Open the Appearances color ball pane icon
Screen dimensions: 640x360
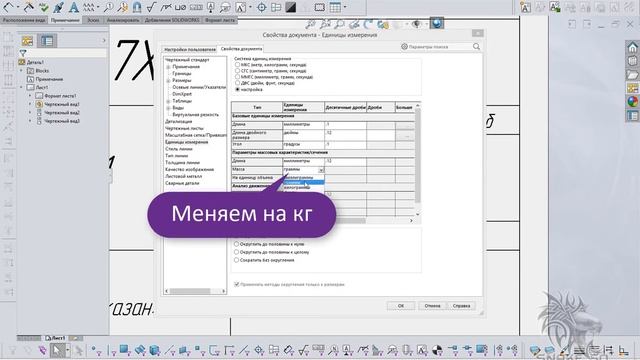(632, 102)
